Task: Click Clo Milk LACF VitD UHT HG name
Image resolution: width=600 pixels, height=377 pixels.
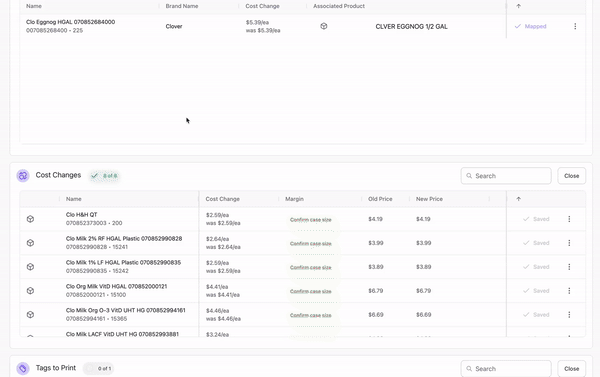Action: (x=122, y=334)
